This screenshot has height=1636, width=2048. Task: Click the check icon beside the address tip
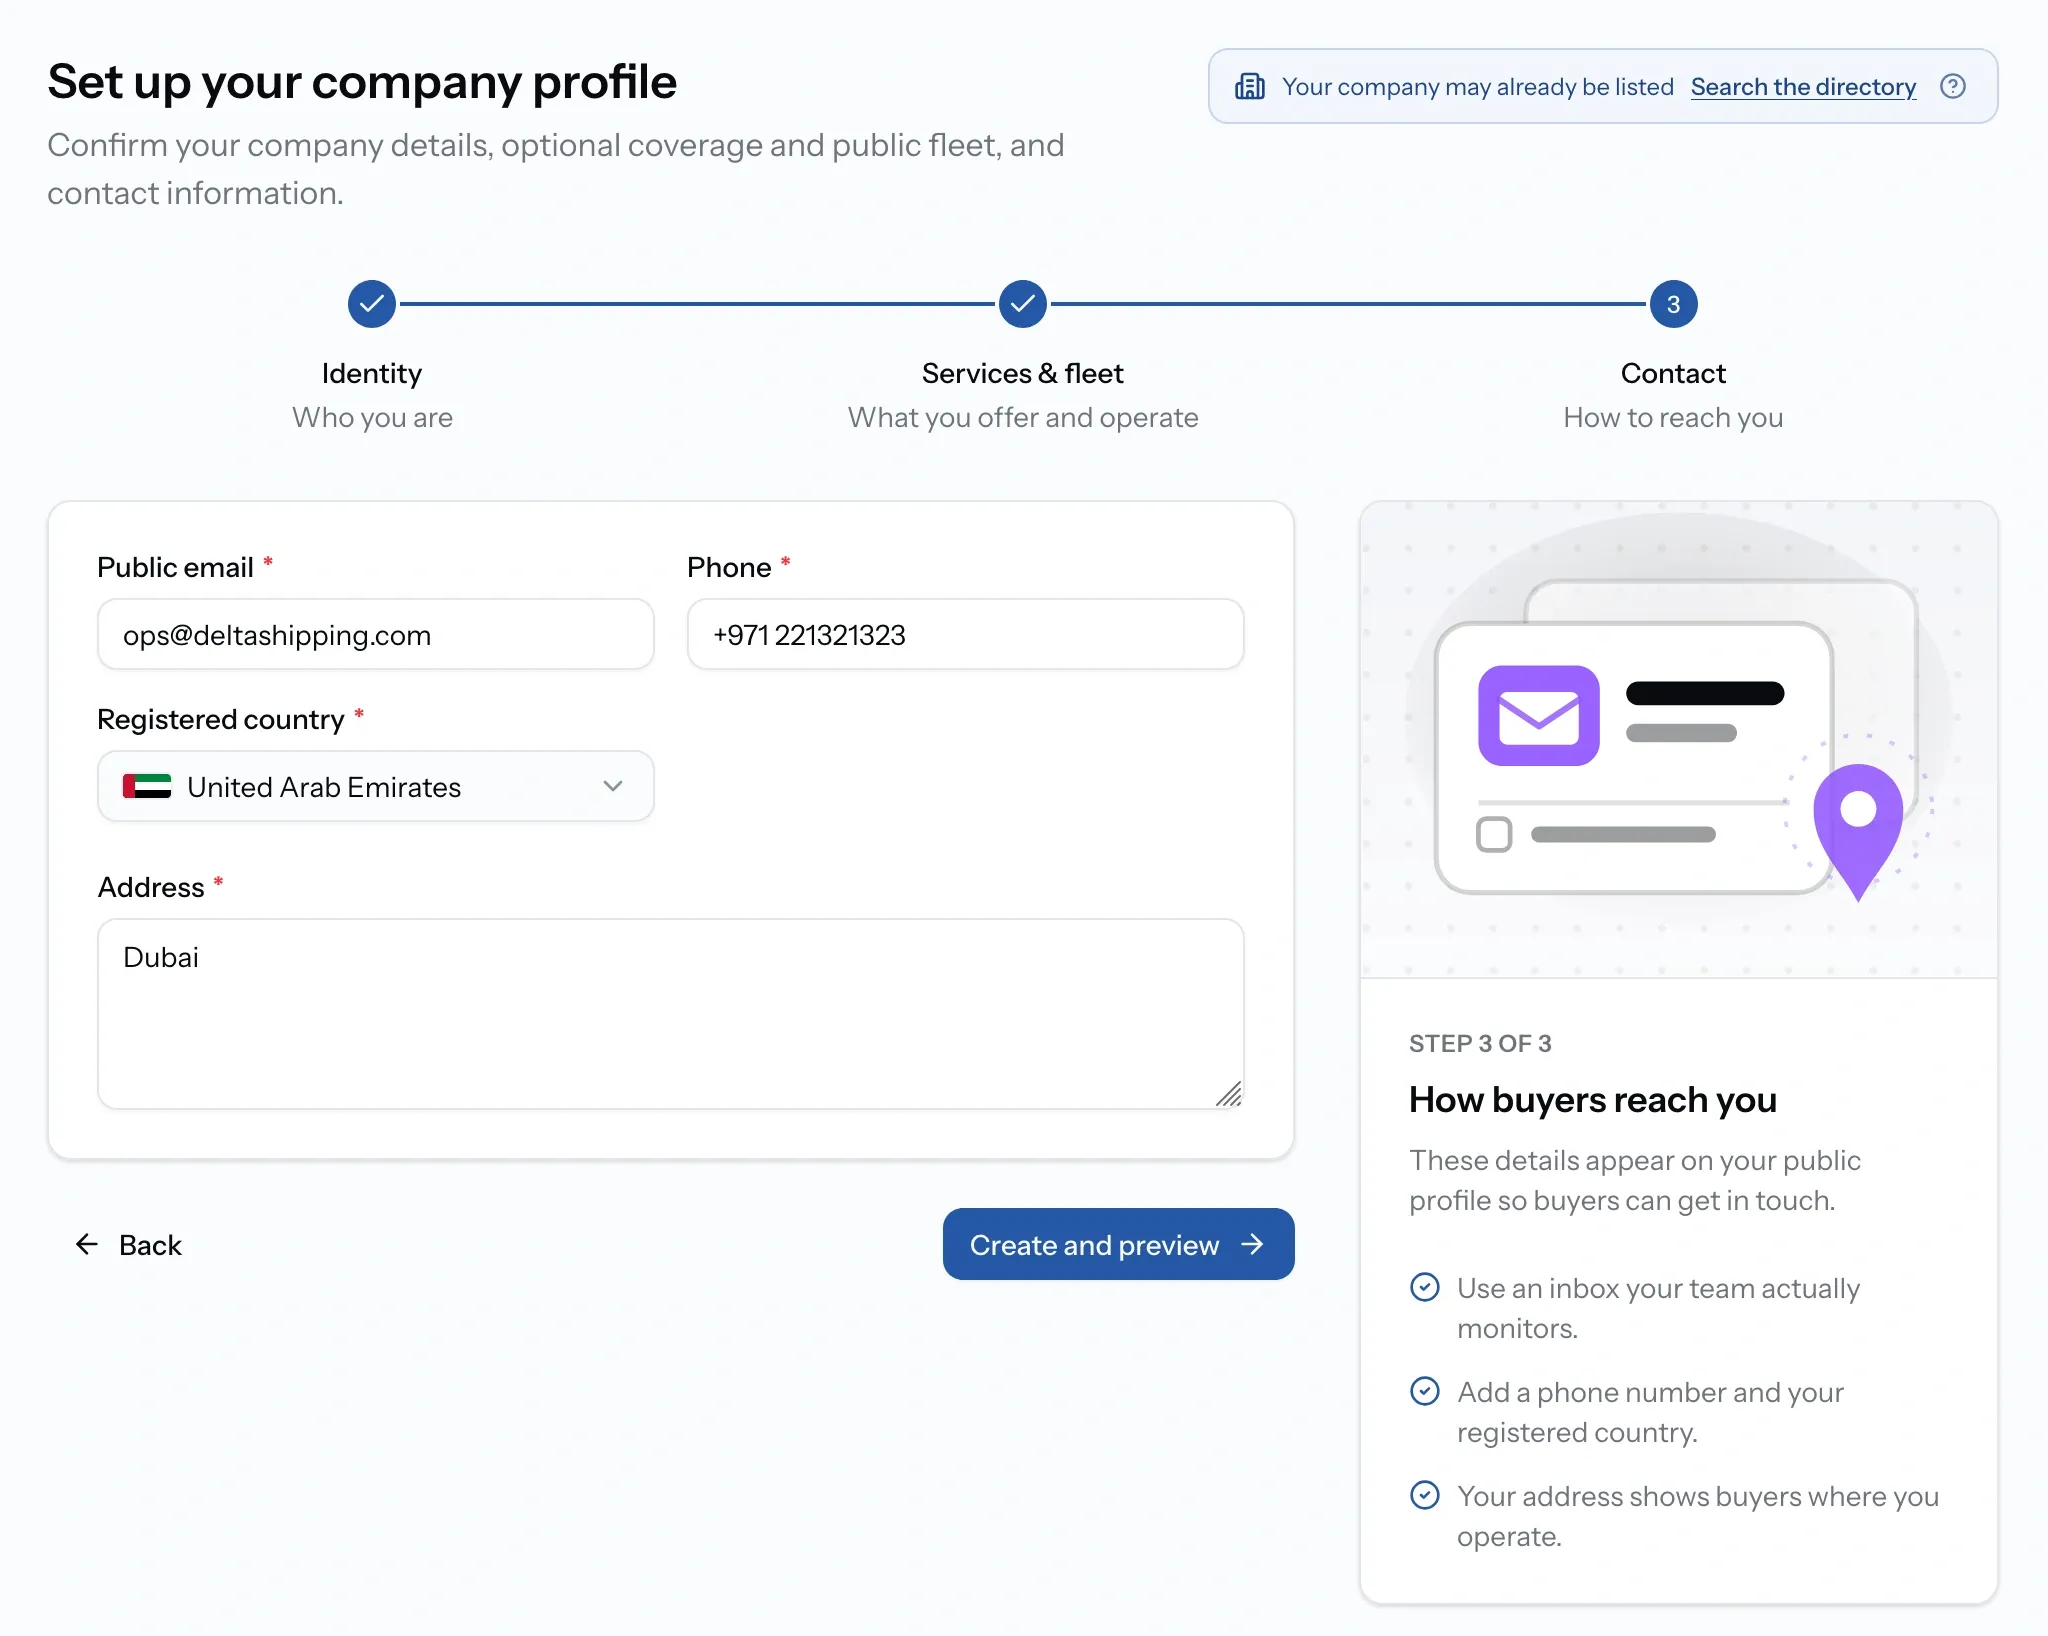click(1424, 1495)
